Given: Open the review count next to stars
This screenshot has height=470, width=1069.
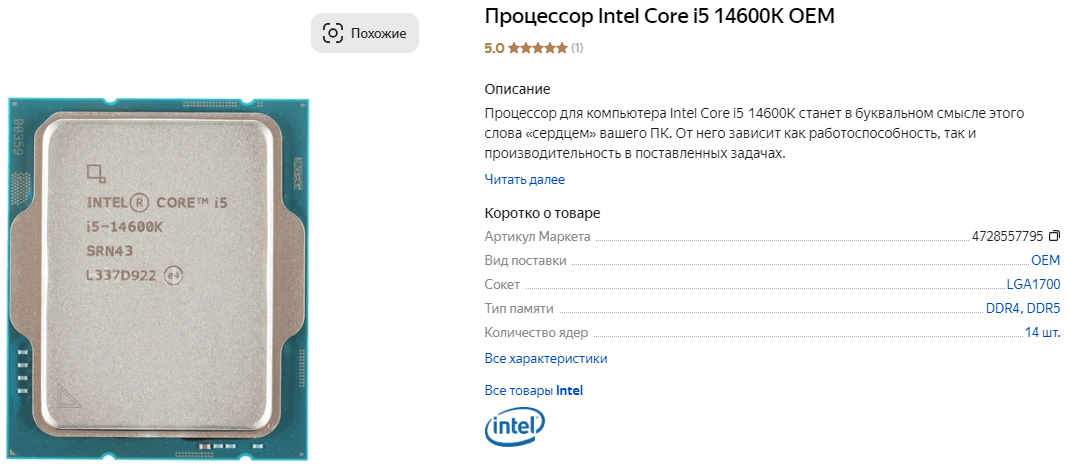Looking at the screenshot, I should [x=577, y=48].
